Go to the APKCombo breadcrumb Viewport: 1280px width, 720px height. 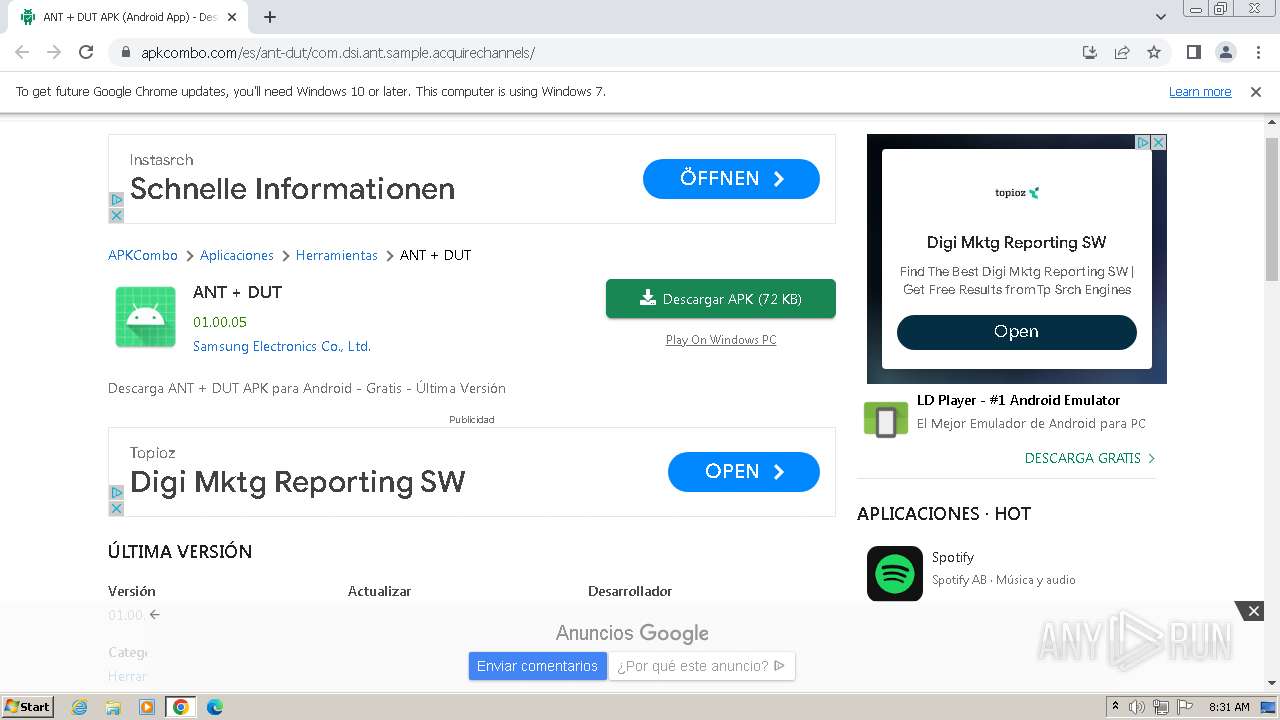click(143, 255)
